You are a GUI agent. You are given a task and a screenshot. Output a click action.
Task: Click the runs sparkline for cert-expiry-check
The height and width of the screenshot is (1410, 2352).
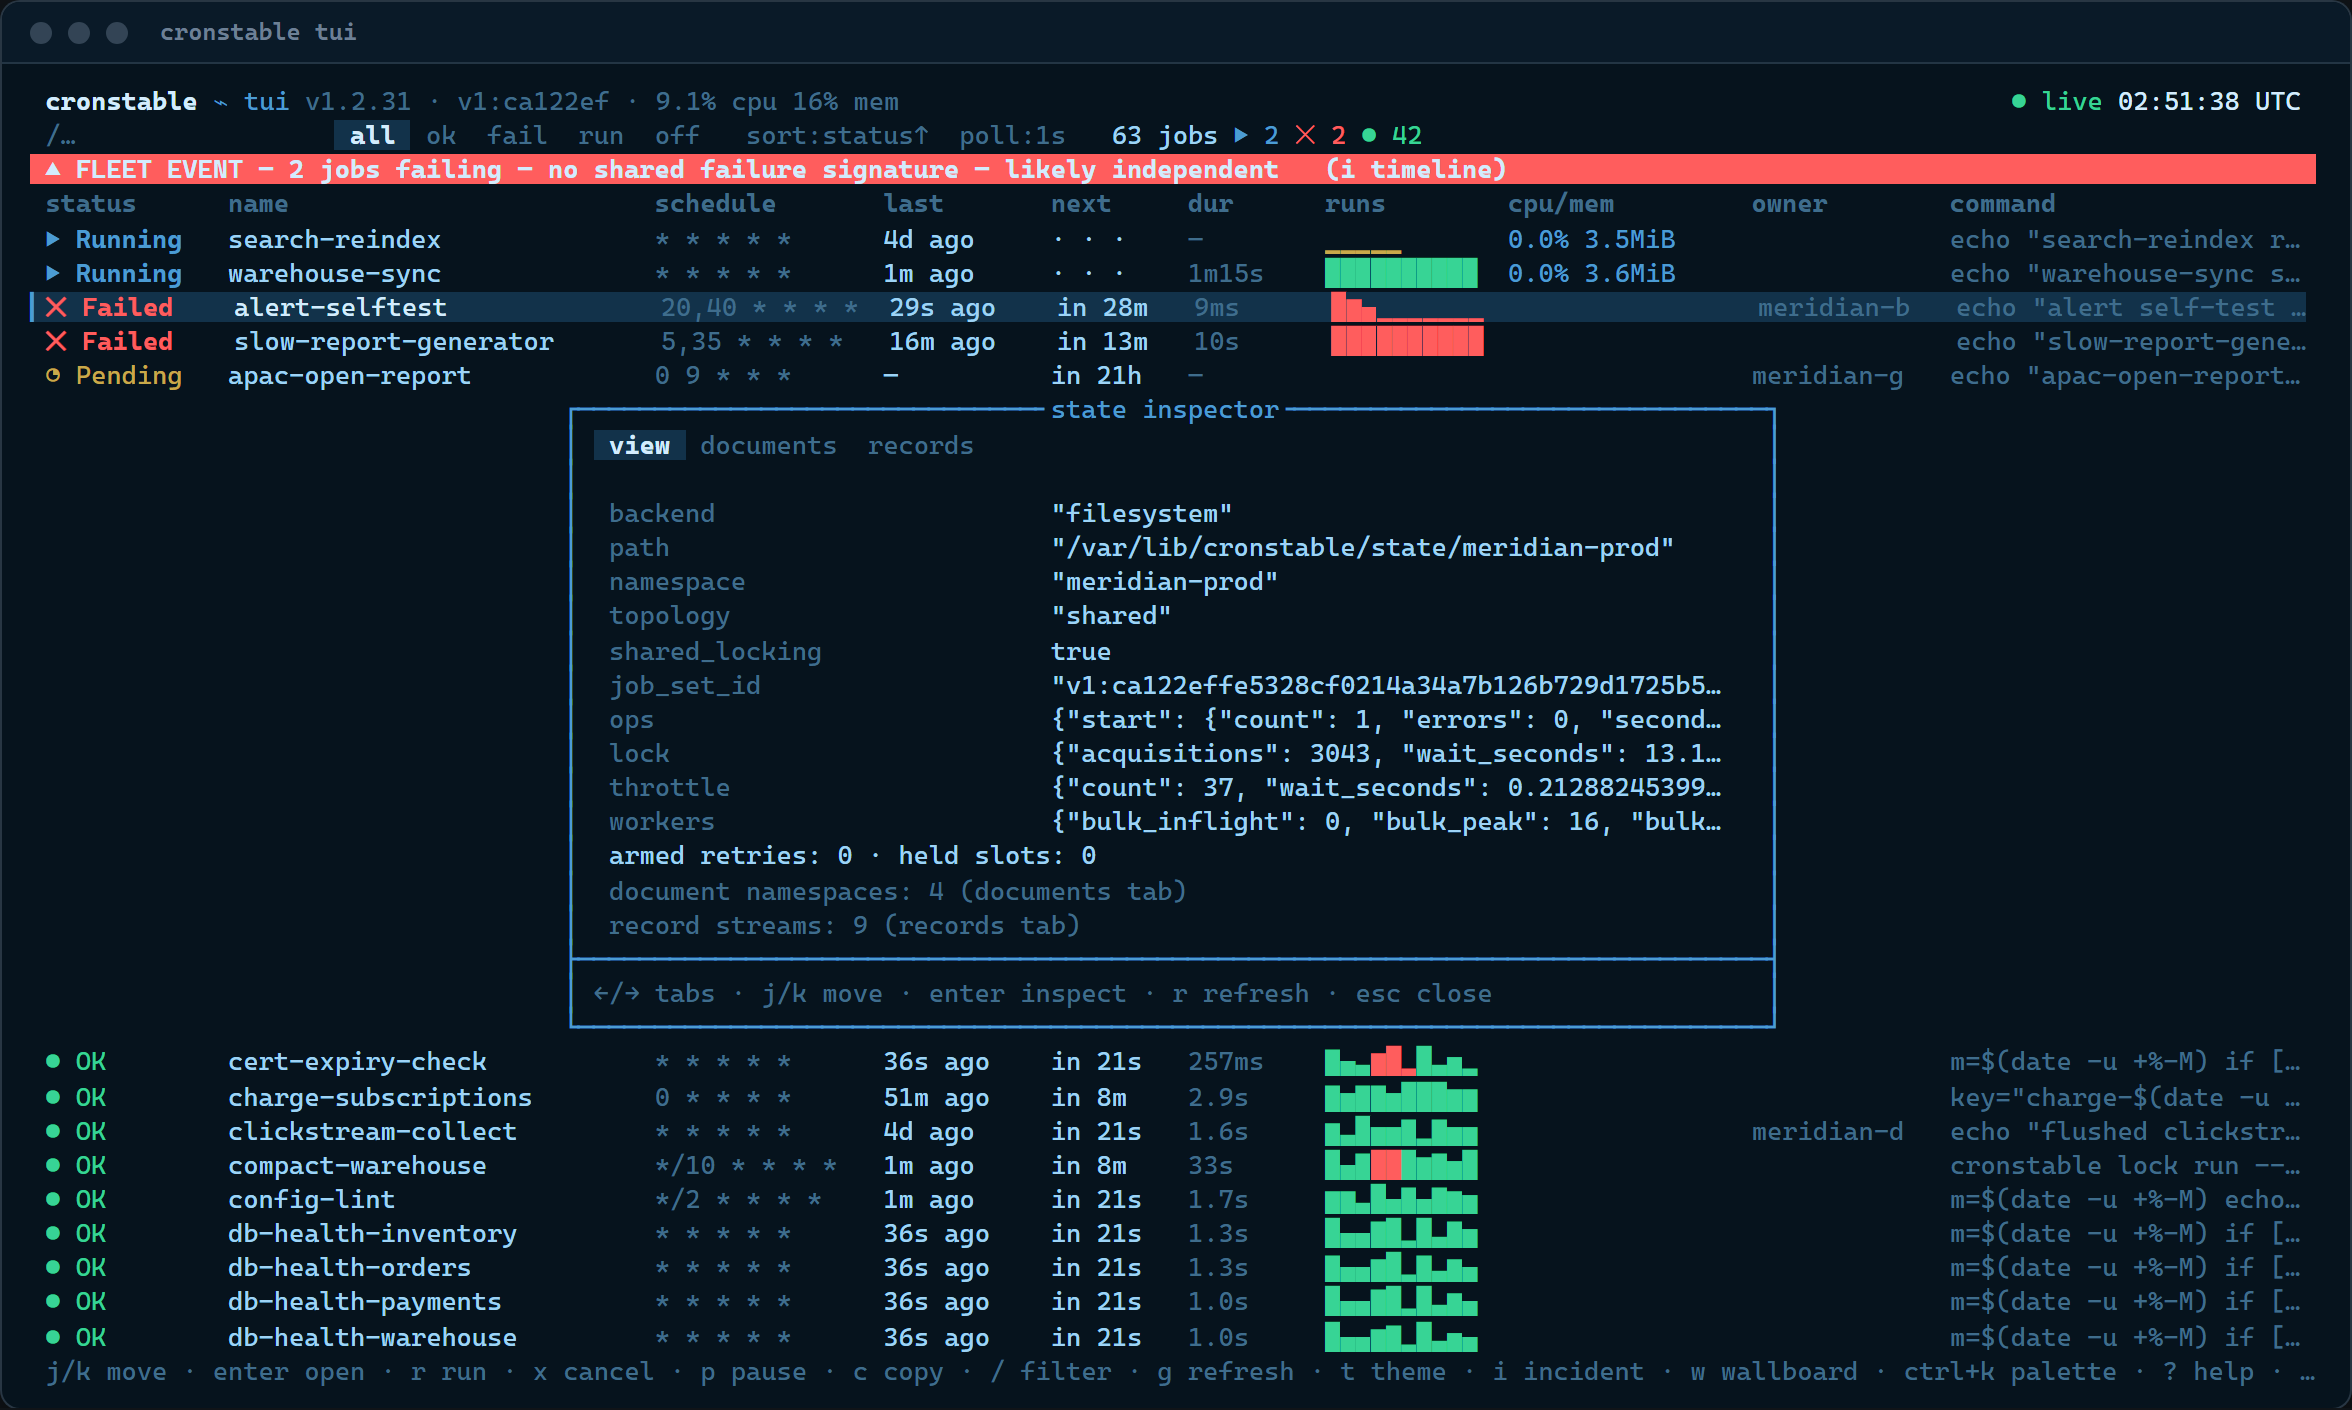pyautogui.click(x=1401, y=1061)
